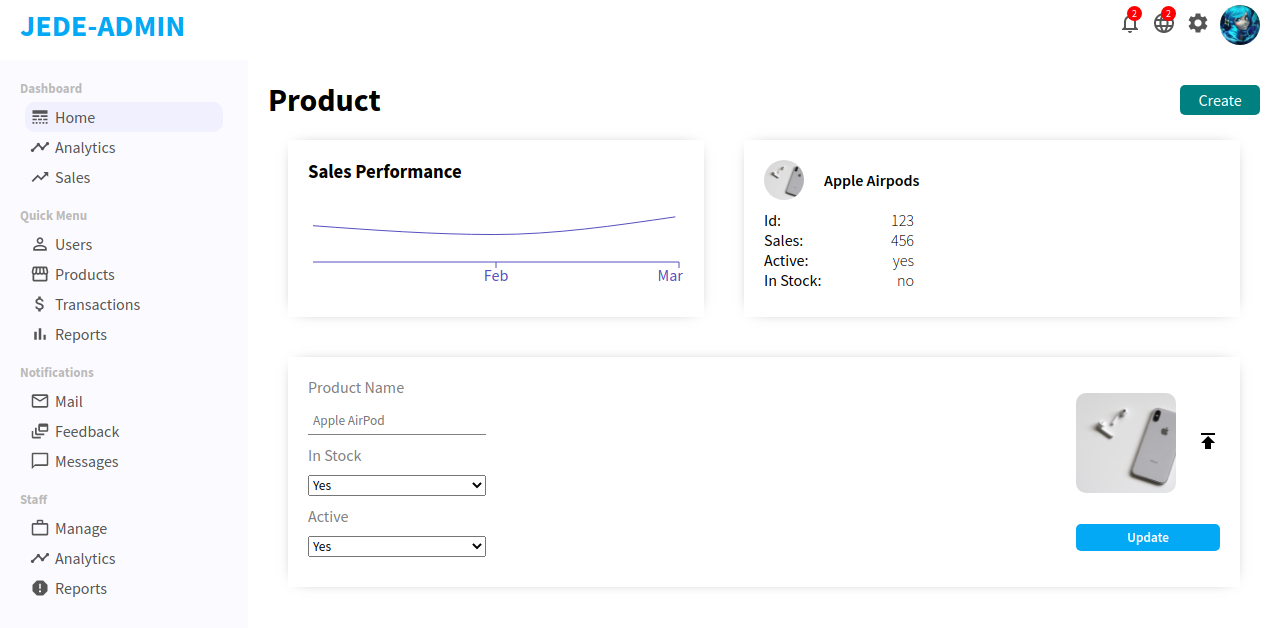This screenshot has height=628, width=1280.
Task: Go to Home in the sidebar
Action: point(124,117)
